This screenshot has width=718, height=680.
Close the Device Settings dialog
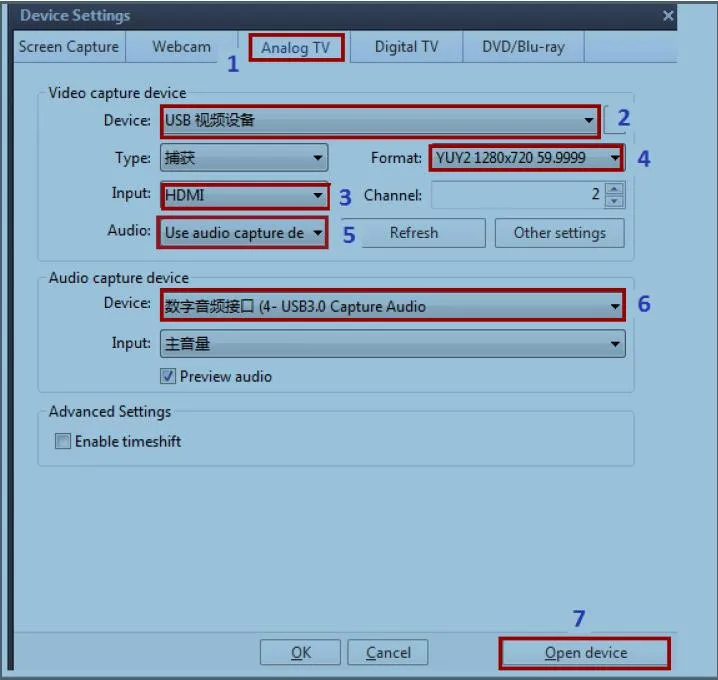coord(668,16)
